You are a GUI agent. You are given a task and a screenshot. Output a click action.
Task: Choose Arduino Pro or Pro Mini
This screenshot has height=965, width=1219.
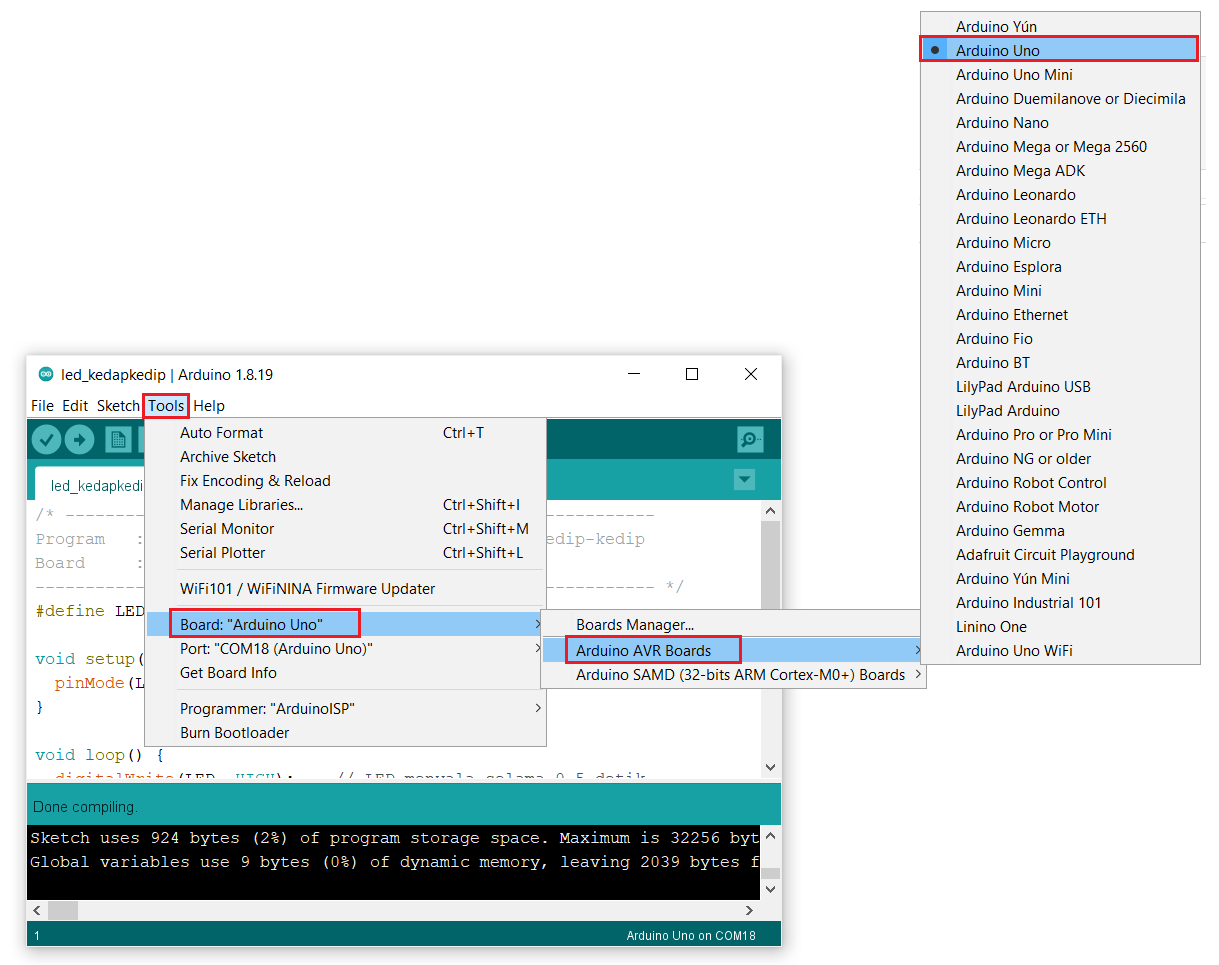tap(1060, 435)
